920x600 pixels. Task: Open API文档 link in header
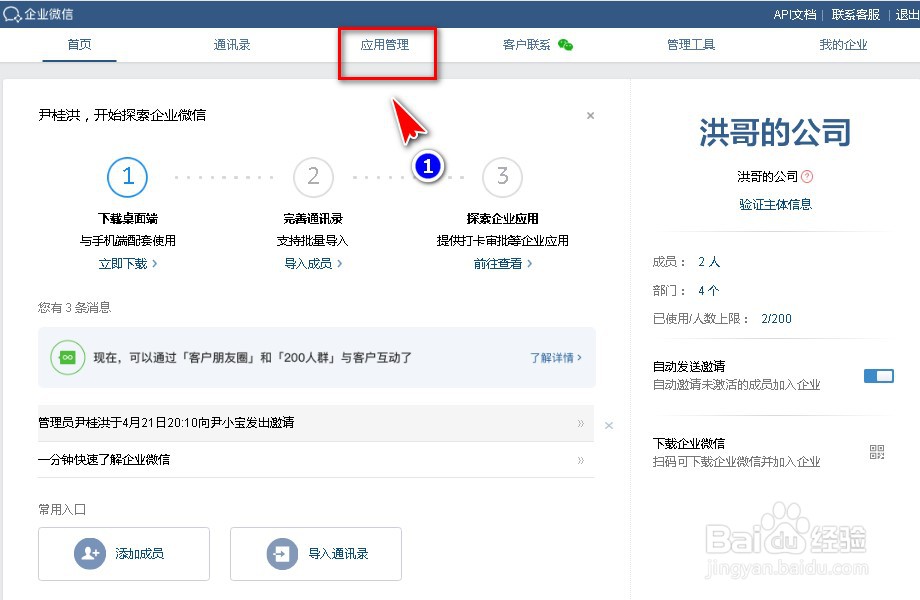(x=794, y=15)
